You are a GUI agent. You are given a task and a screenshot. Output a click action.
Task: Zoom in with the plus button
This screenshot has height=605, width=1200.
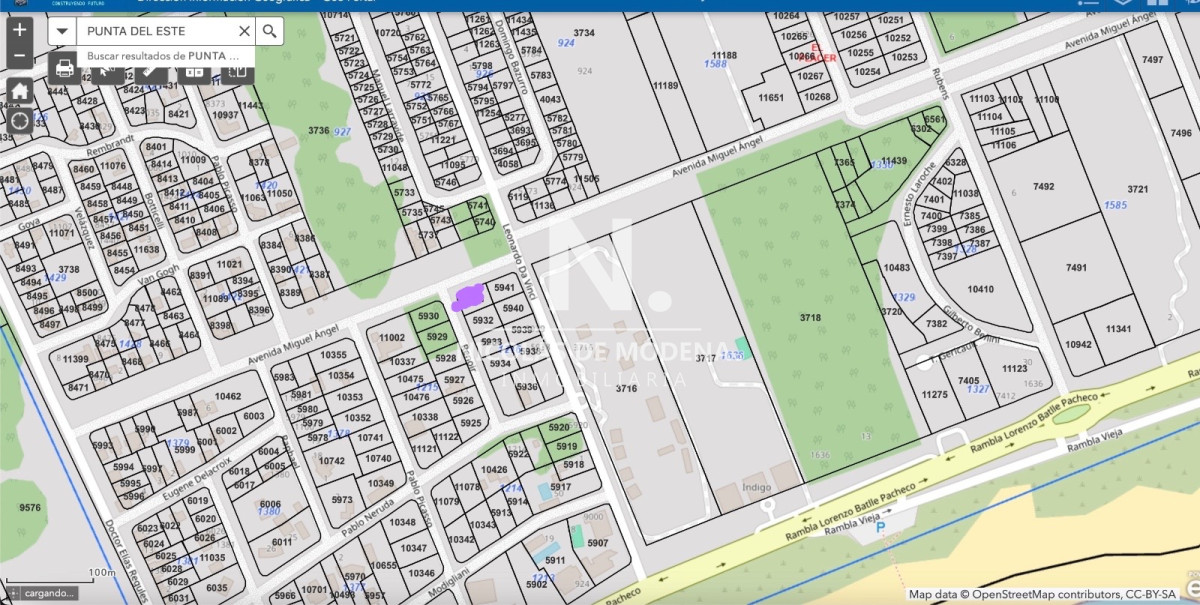click(x=19, y=30)
